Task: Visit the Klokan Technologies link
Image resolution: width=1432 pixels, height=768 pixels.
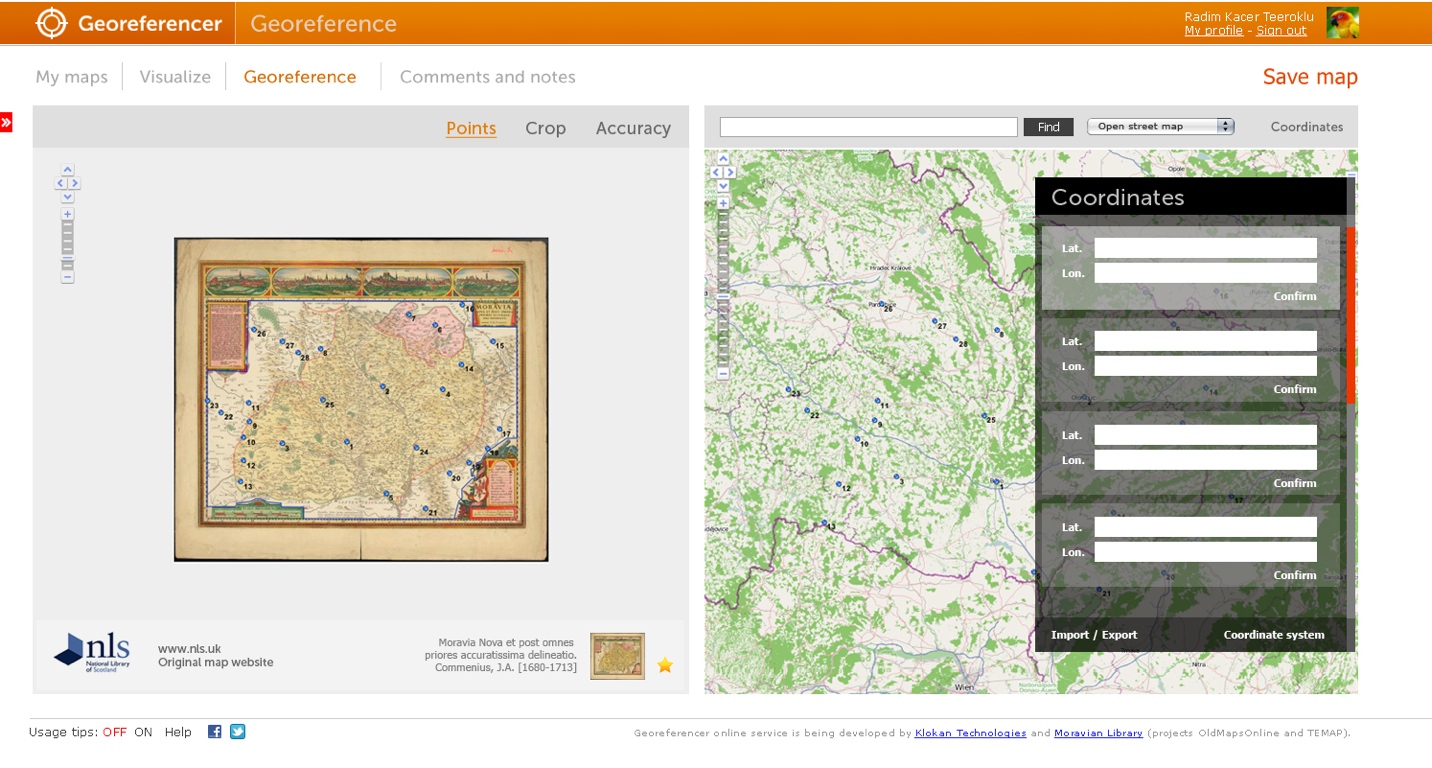Action: tap(970, 733)
